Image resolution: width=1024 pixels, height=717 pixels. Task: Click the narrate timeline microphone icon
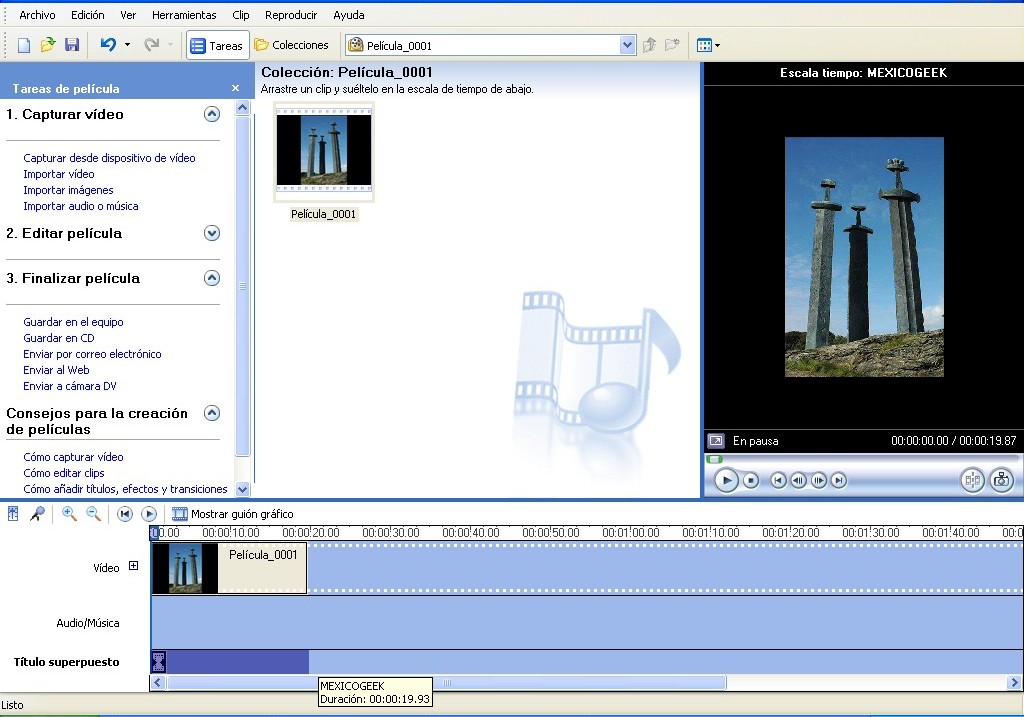pyautogui.click(x=37, y=514)
